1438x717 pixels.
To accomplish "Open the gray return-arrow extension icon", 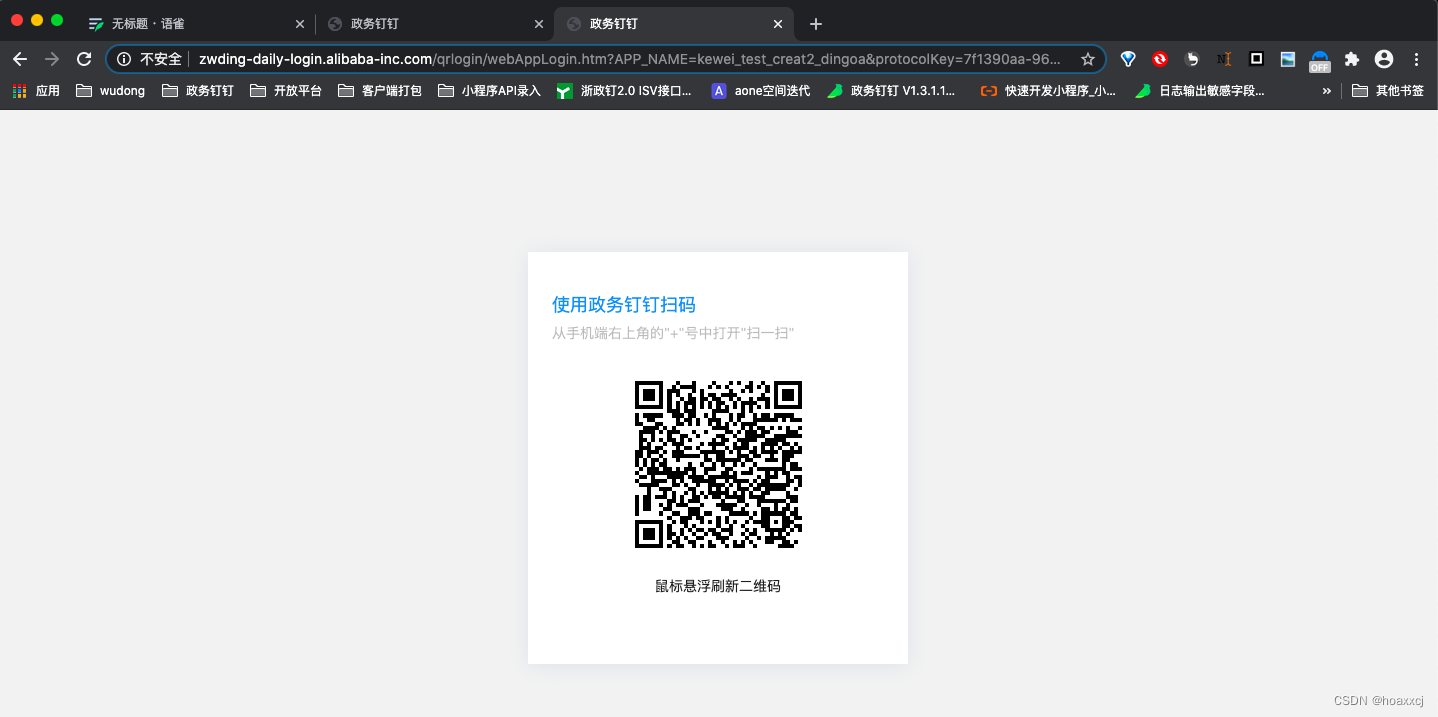I will click(1192, 59).
